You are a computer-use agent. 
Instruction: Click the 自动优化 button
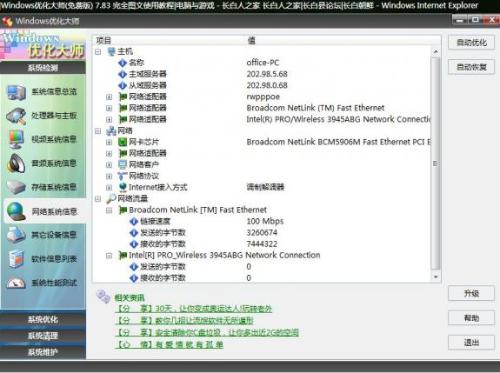471,43
